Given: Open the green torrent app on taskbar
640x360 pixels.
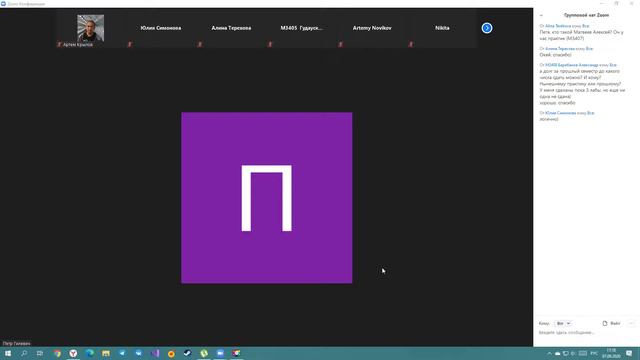Looking at the screenshot, I should point(204,353).
